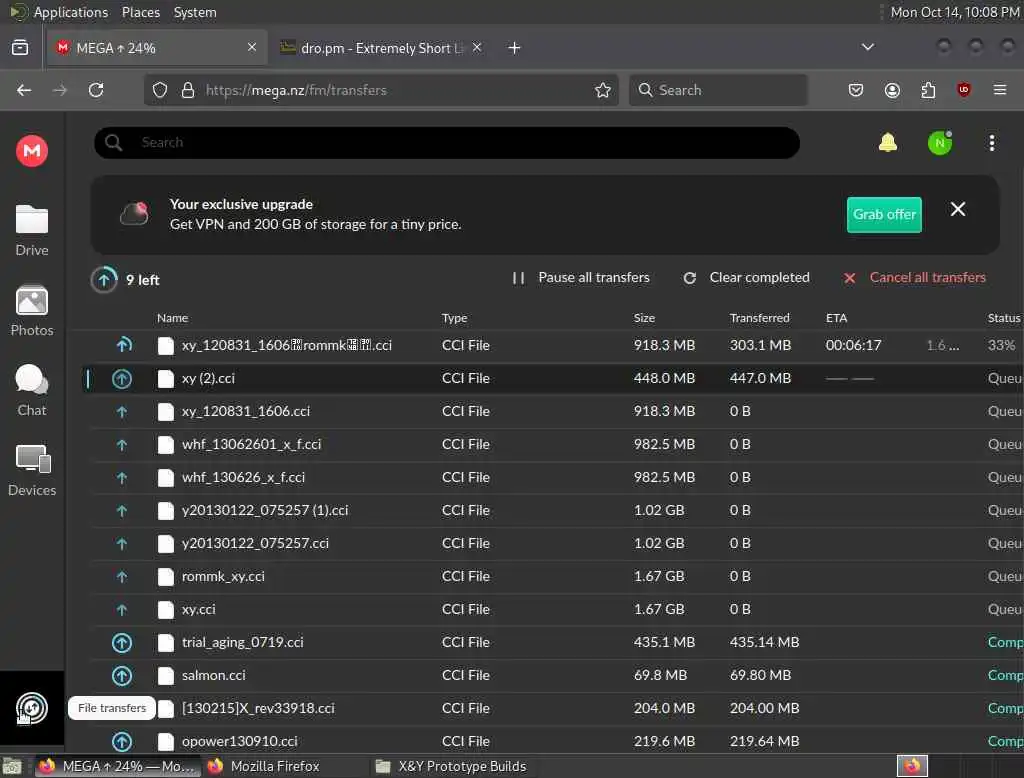Viewport: 1024px width, 778px height.
Task: Open the System menu
Action: (x=195, y=12)
